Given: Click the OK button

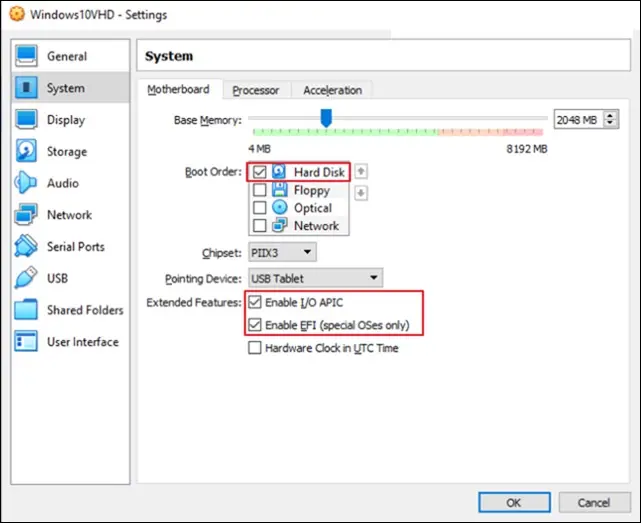Looking at the screenshot, I should (x=513, y=502).
